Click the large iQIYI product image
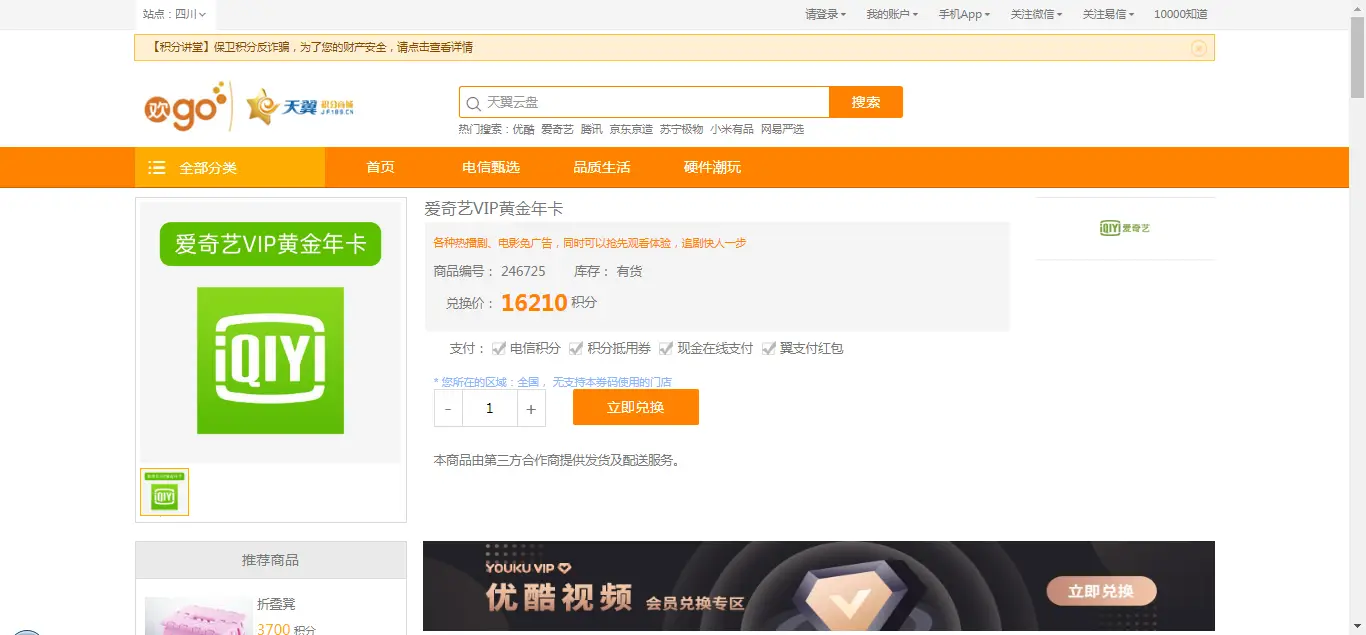The width and height of the screenshot is (1366, 635). [270, 332]
